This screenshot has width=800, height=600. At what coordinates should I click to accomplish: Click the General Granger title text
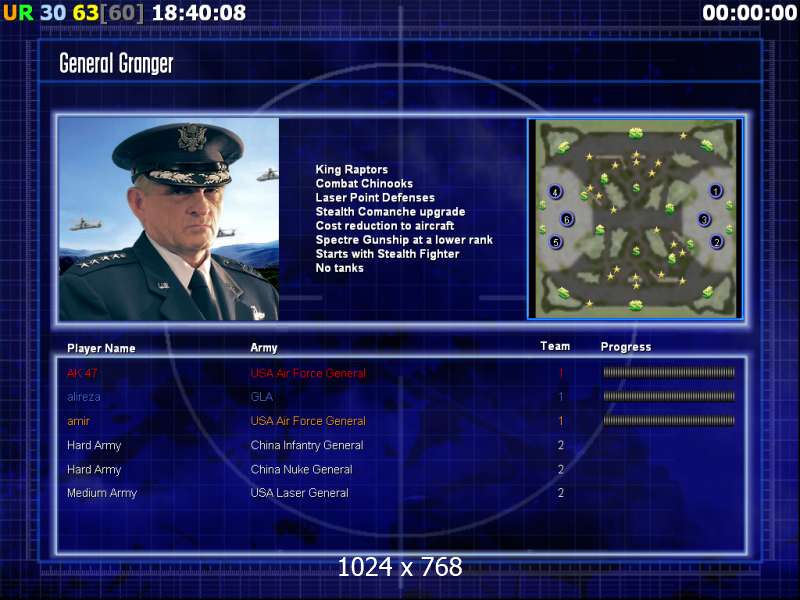pyautogui.click(x=116, y=64)
